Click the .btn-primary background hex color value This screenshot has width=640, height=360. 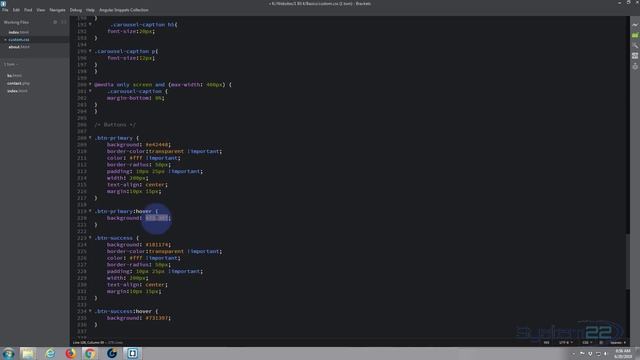coord(157,144)
